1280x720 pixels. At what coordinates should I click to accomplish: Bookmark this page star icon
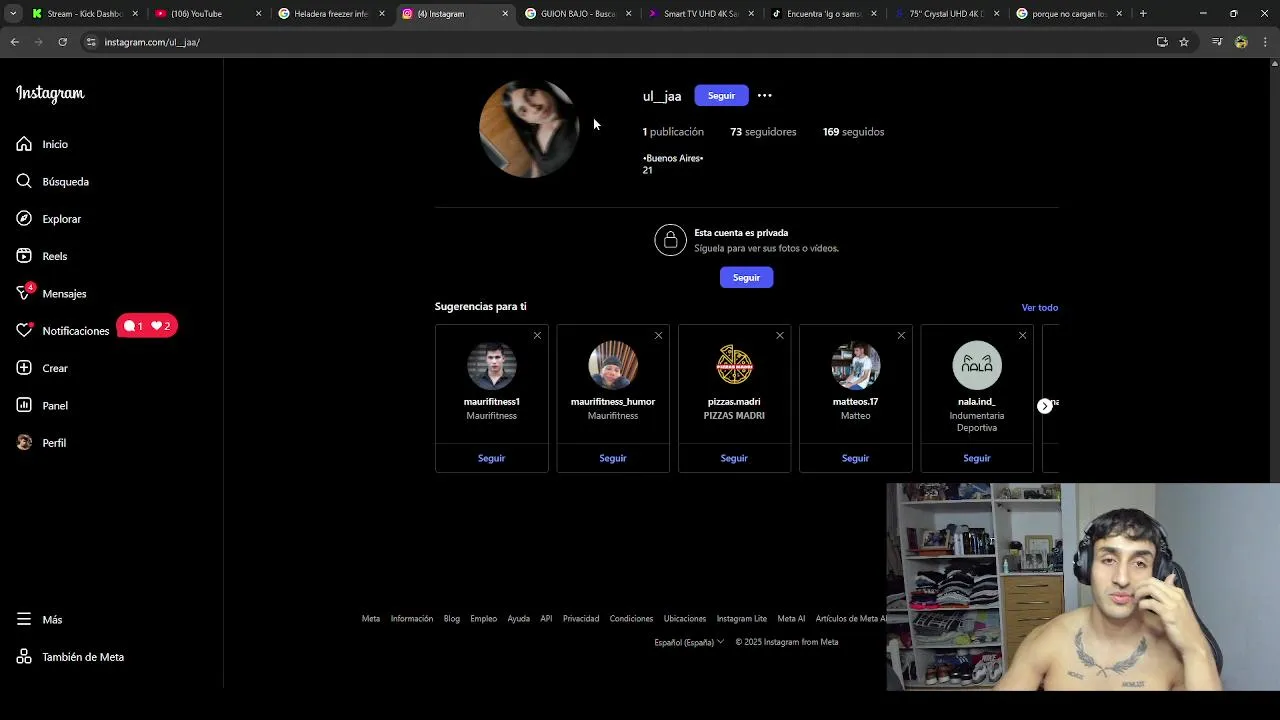coord(1184,42)
